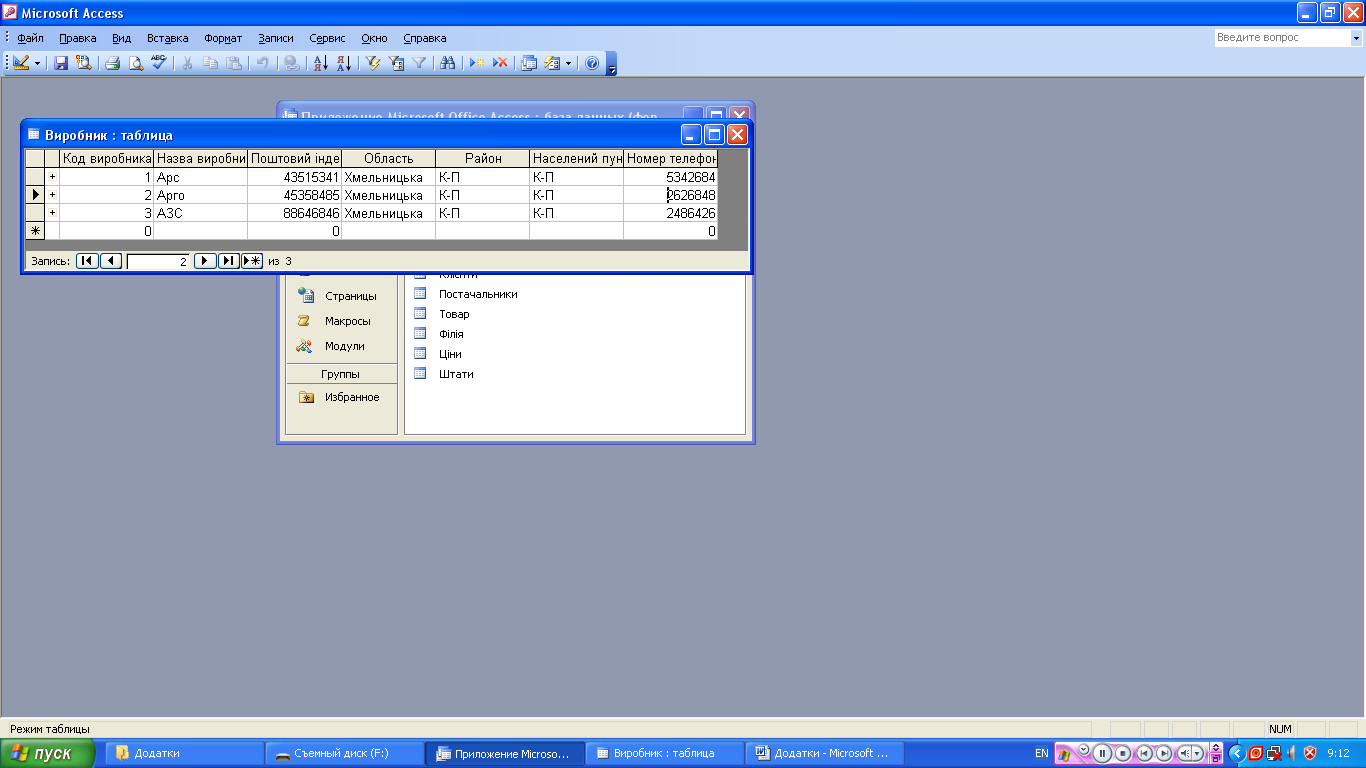This screenshot has width=1366, height=768.
Task: Select Макросы in the database window
Action: point(336,321)
